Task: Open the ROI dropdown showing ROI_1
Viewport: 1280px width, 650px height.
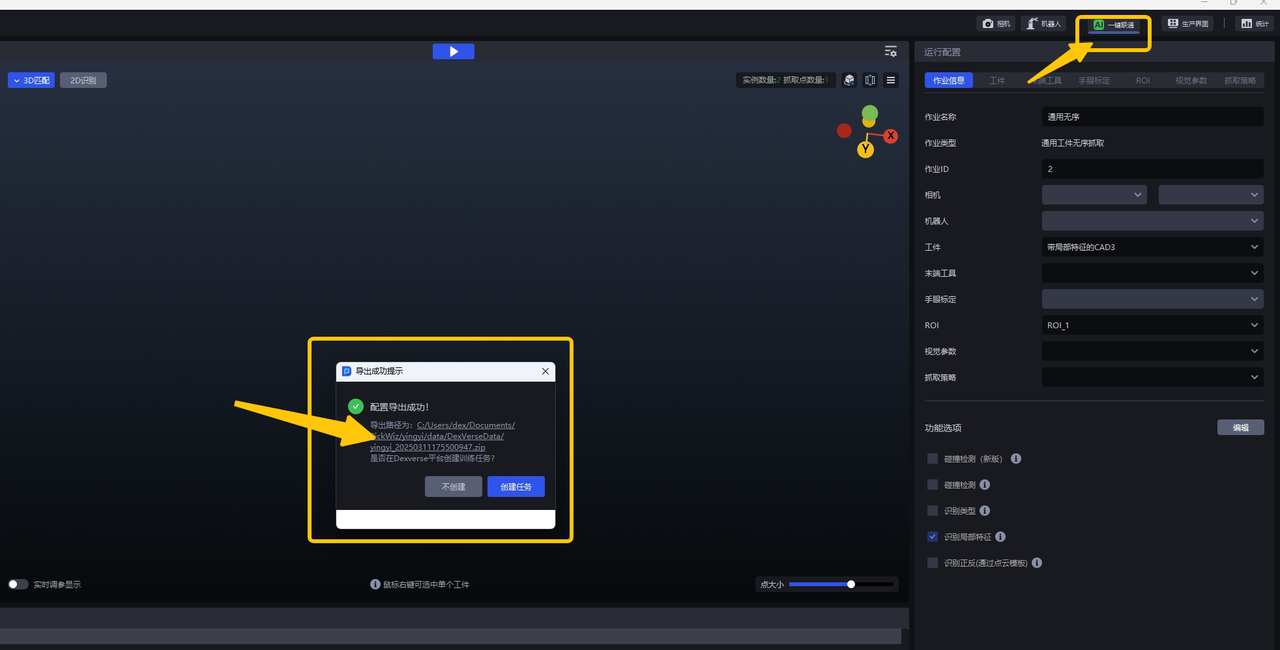Action: [1152, 325]
